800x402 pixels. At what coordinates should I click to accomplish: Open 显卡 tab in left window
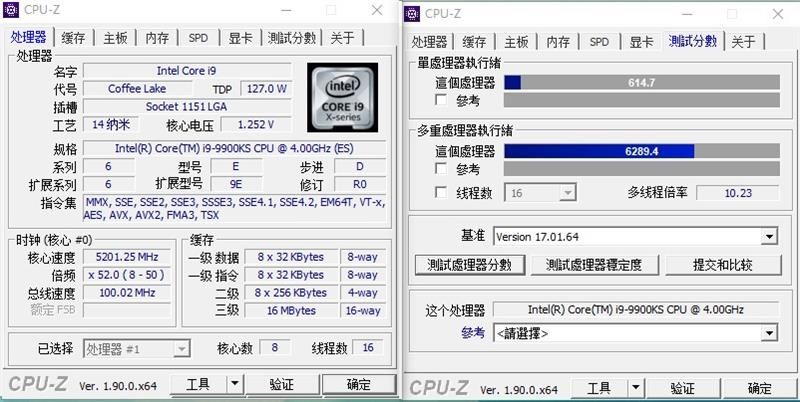point(240,38)
